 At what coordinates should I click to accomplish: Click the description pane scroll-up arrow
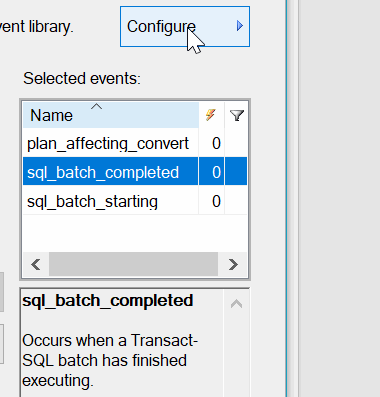(x=236, y=304)
